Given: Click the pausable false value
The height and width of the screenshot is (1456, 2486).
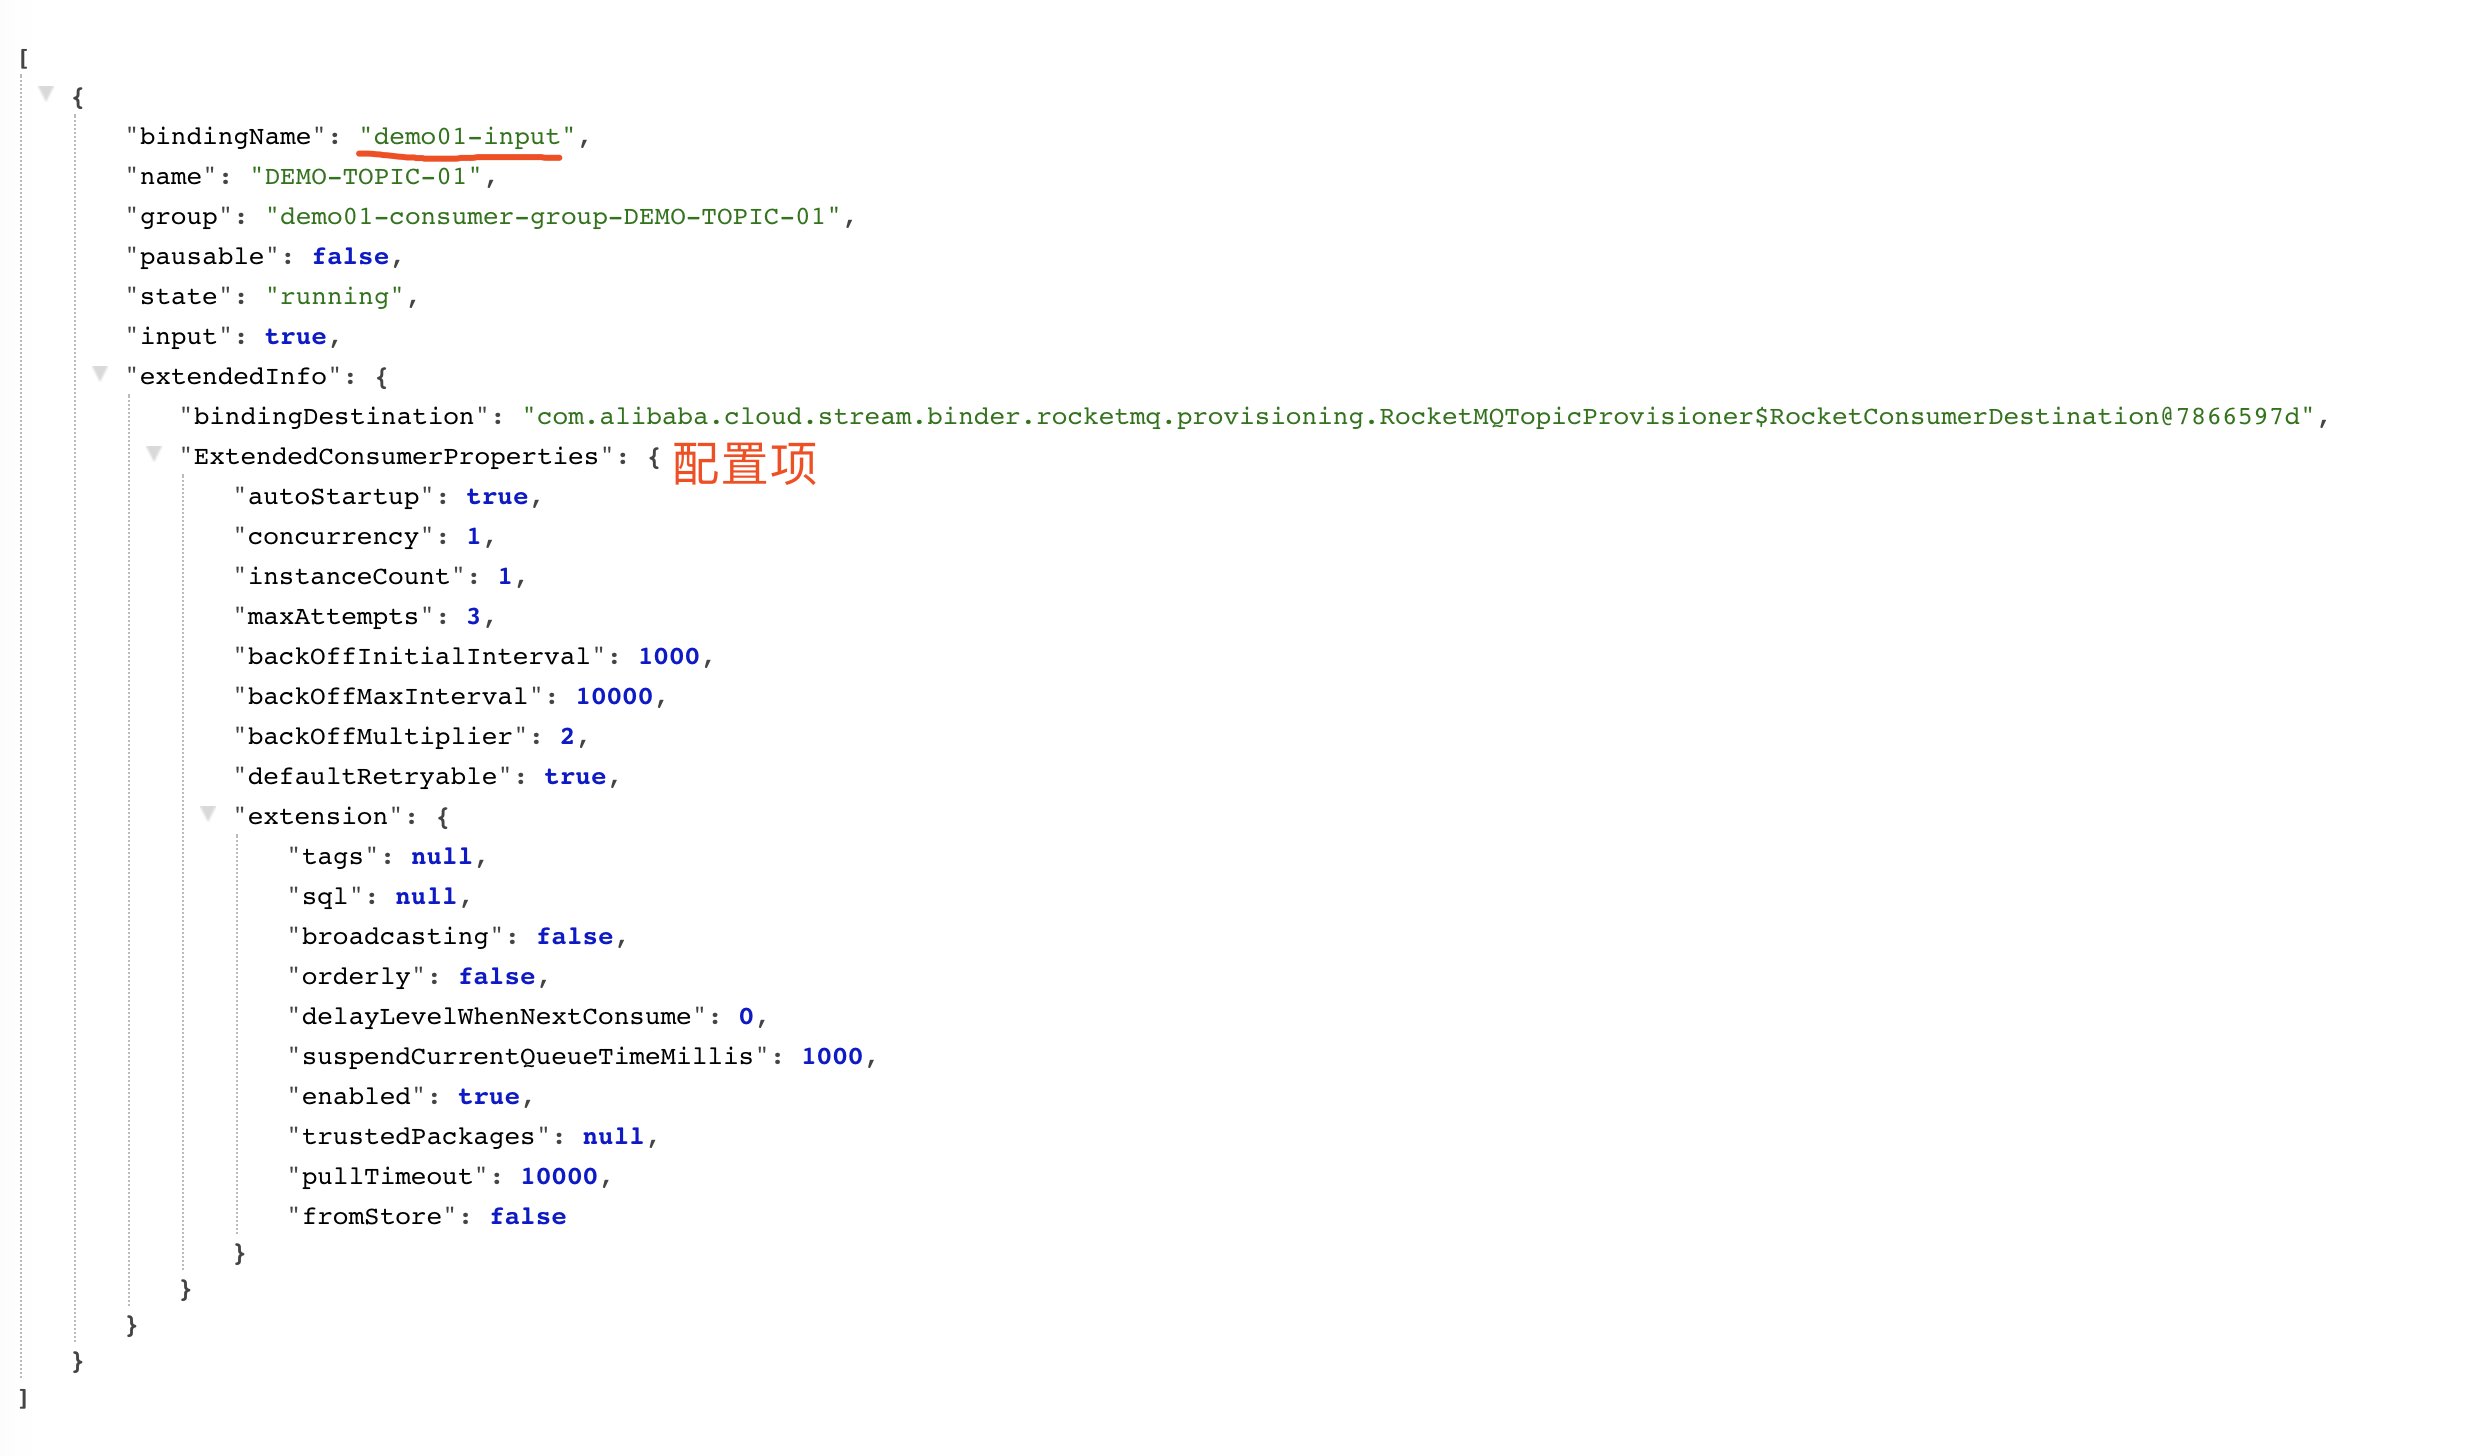Looking at the screenshot, I should point(350,257).
